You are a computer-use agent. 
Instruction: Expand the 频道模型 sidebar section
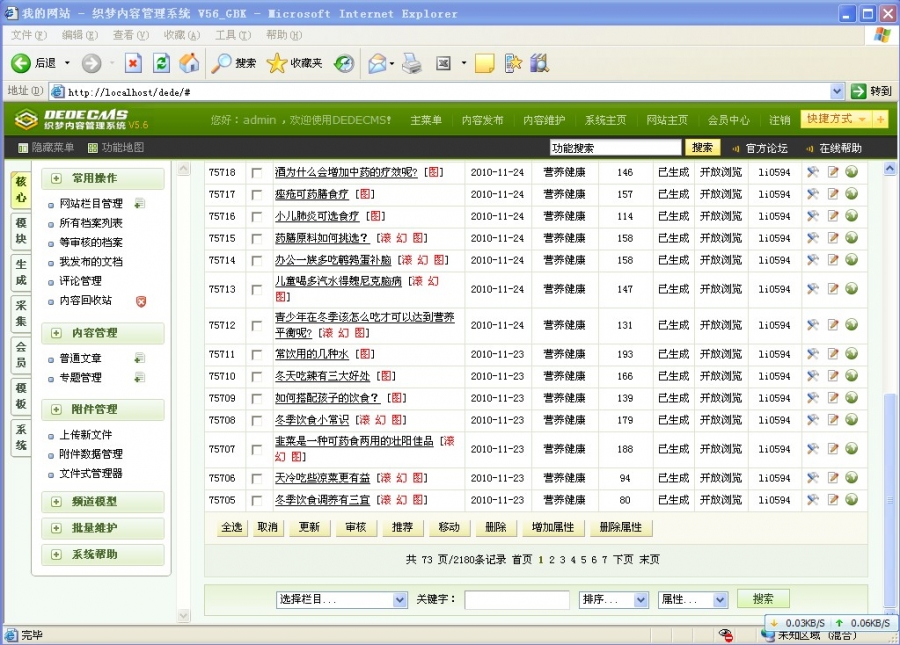tap(102, 502)
